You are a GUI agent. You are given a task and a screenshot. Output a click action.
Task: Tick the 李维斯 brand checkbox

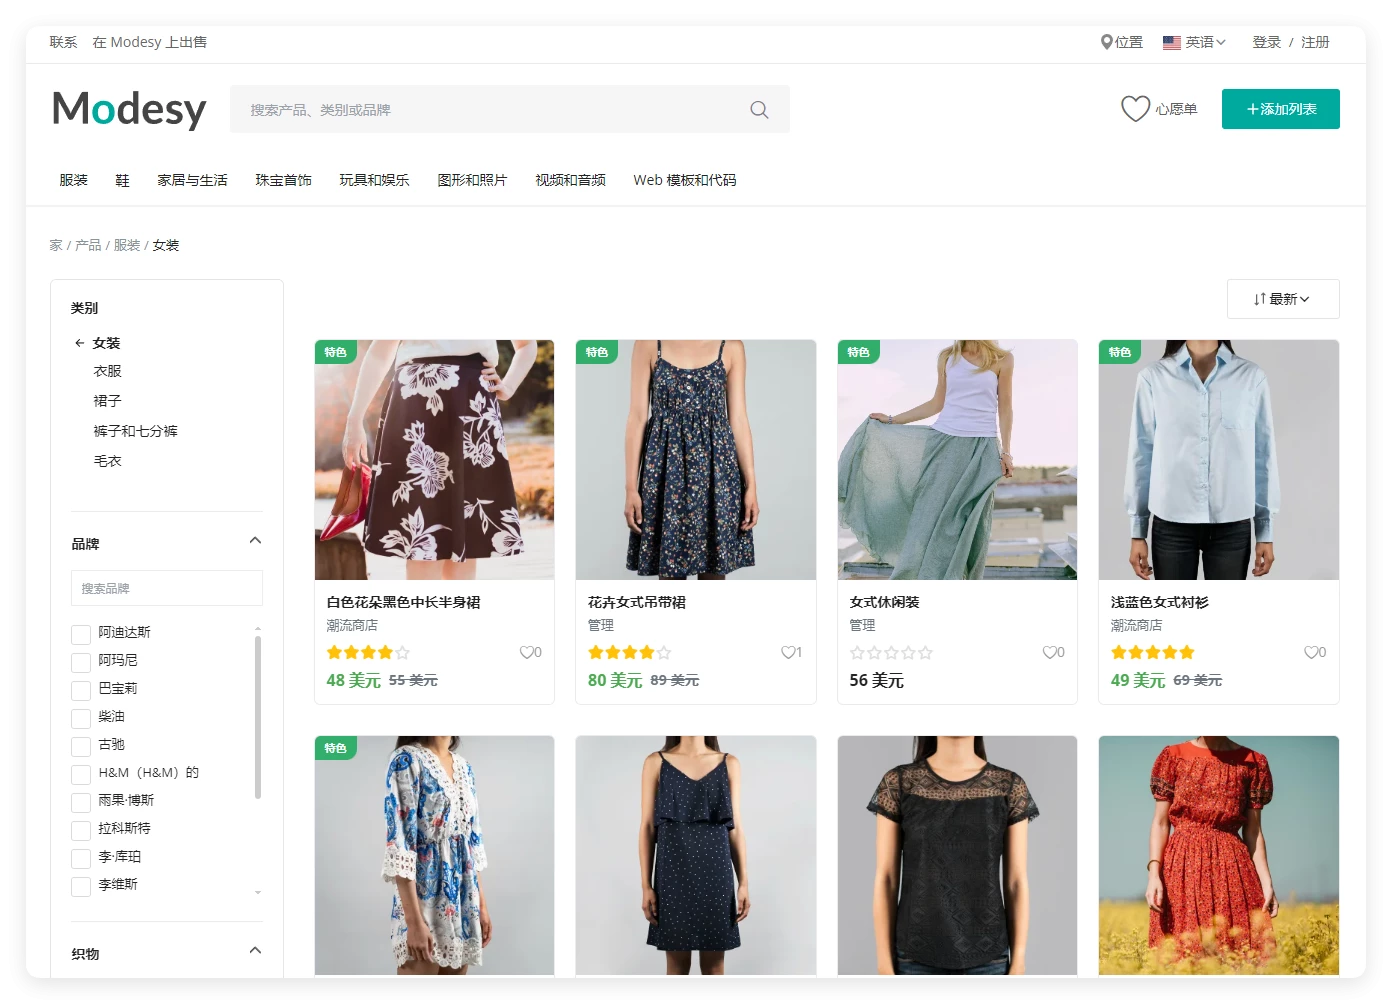click(x=81, y=886)
